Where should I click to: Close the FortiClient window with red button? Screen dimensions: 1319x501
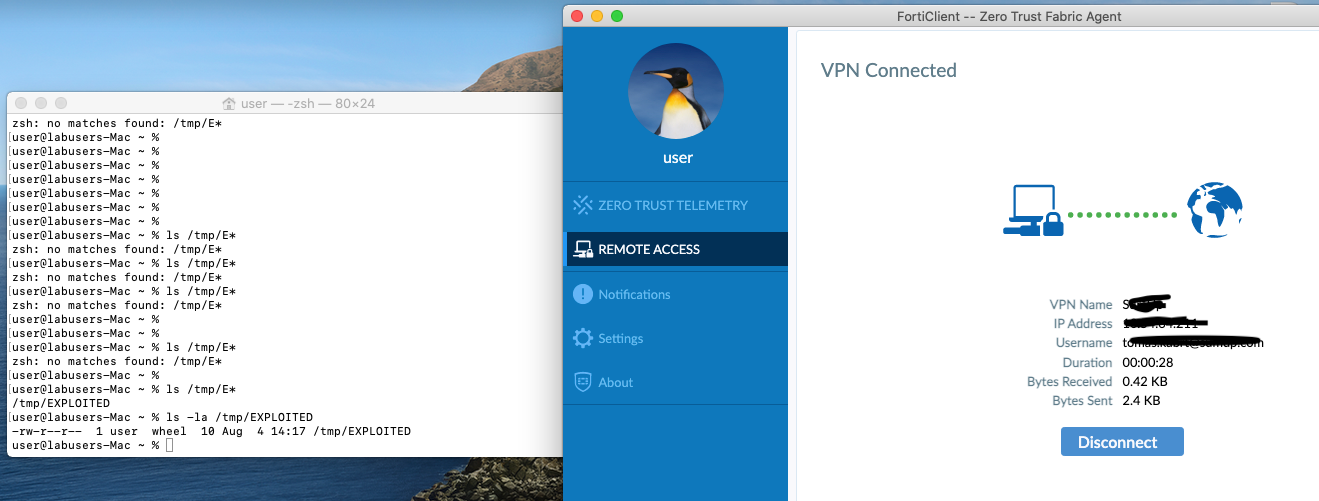coord(576,16)
